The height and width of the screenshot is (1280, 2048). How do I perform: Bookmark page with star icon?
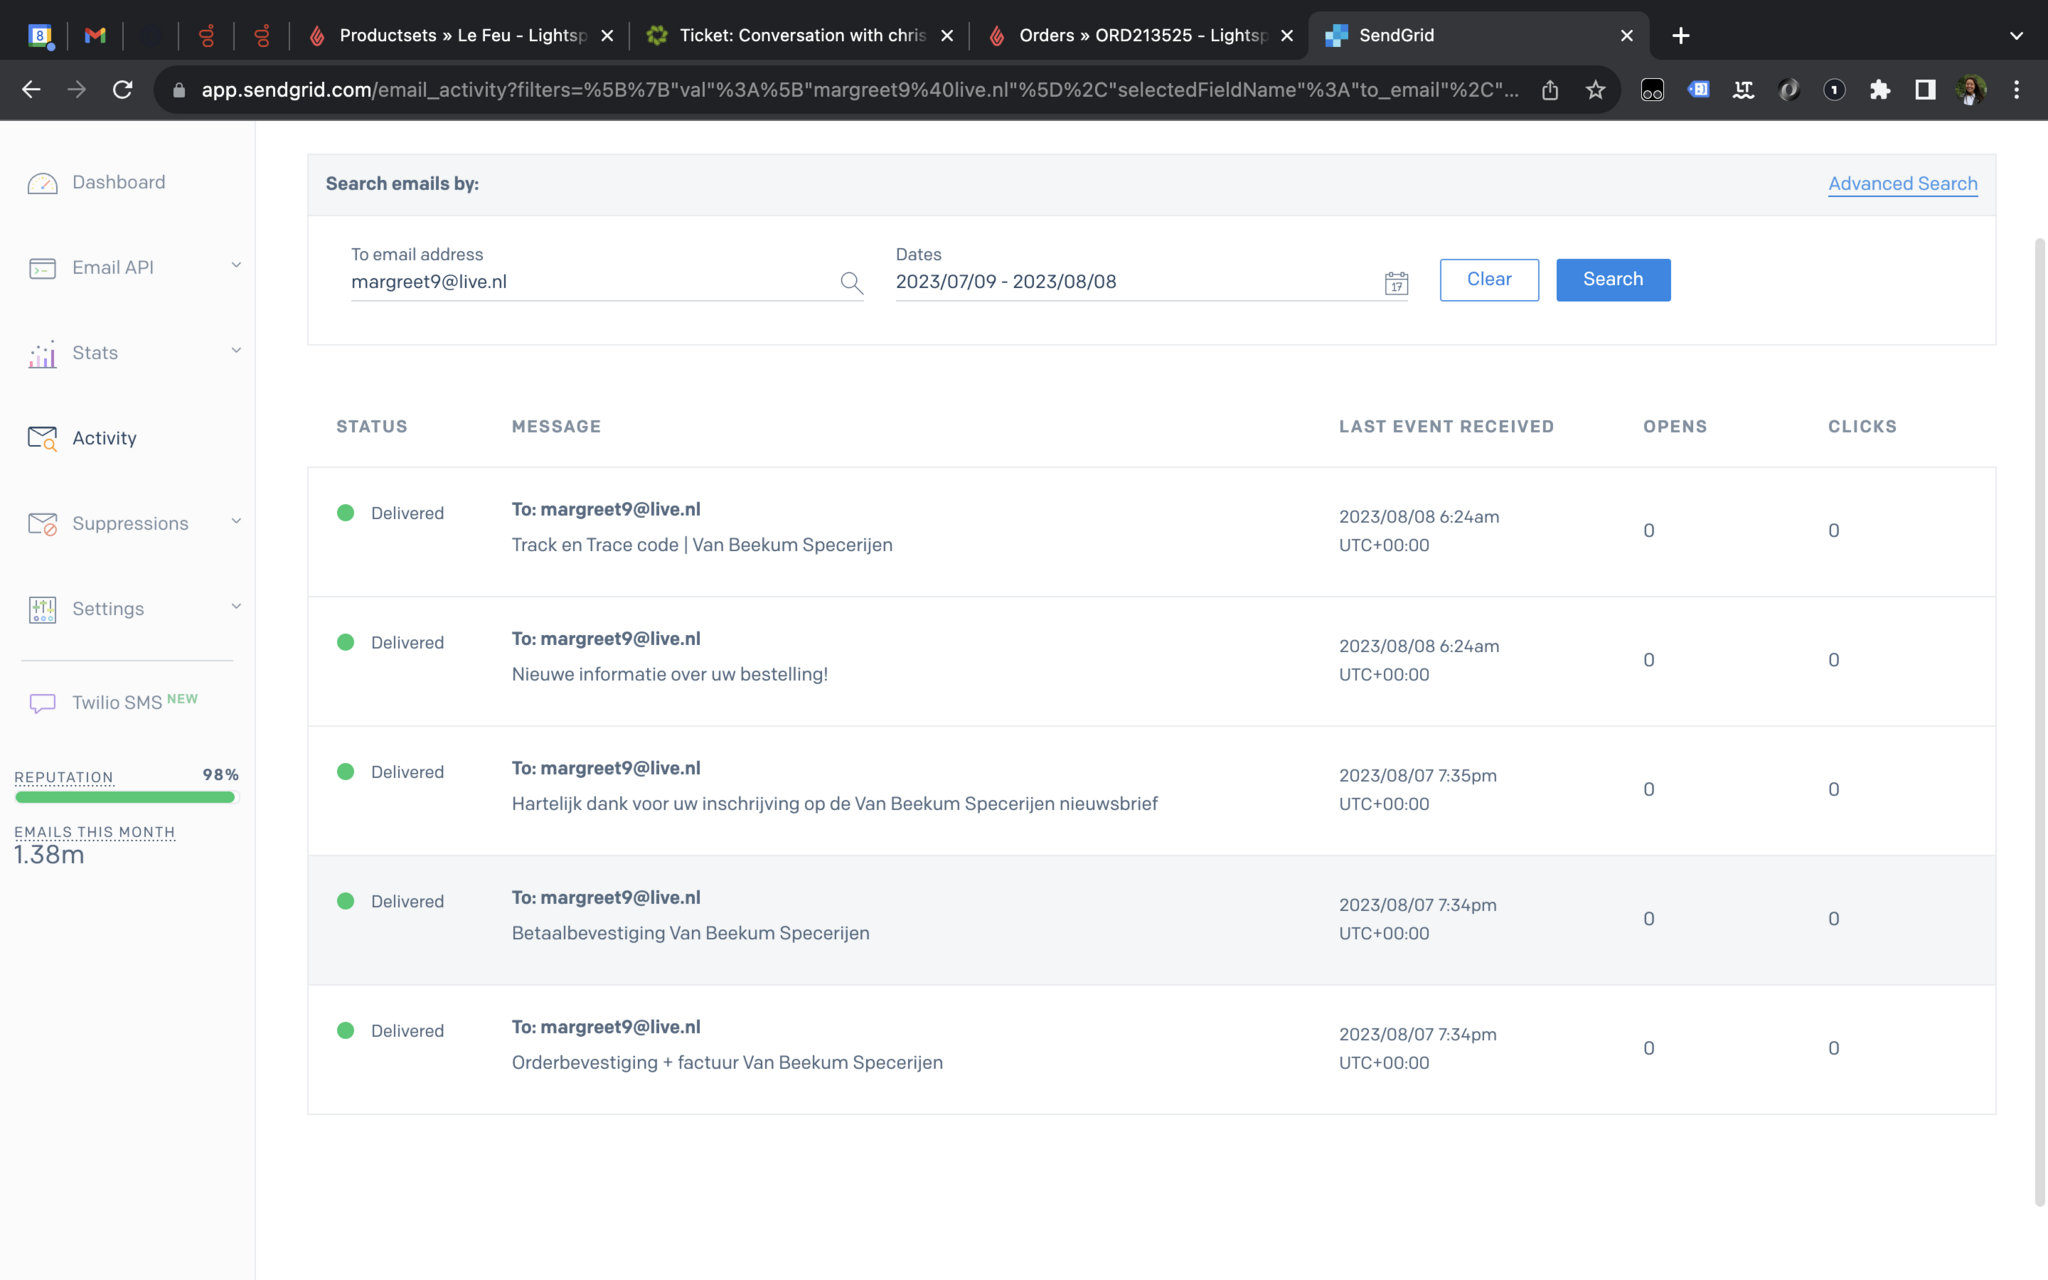[x=1595, y=90]
